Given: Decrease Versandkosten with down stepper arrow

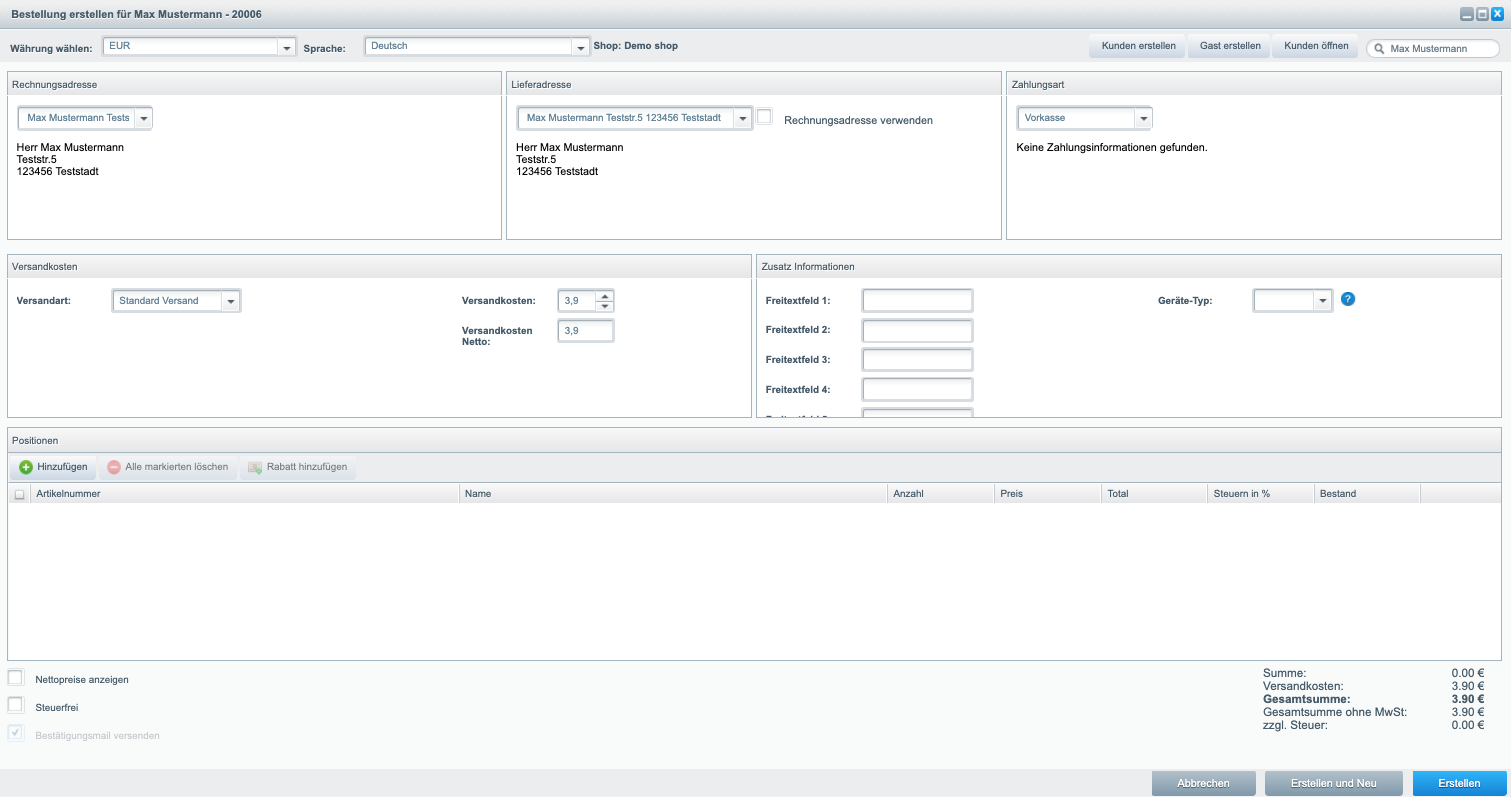Looking at the screenshot, I should pos(604,306).
